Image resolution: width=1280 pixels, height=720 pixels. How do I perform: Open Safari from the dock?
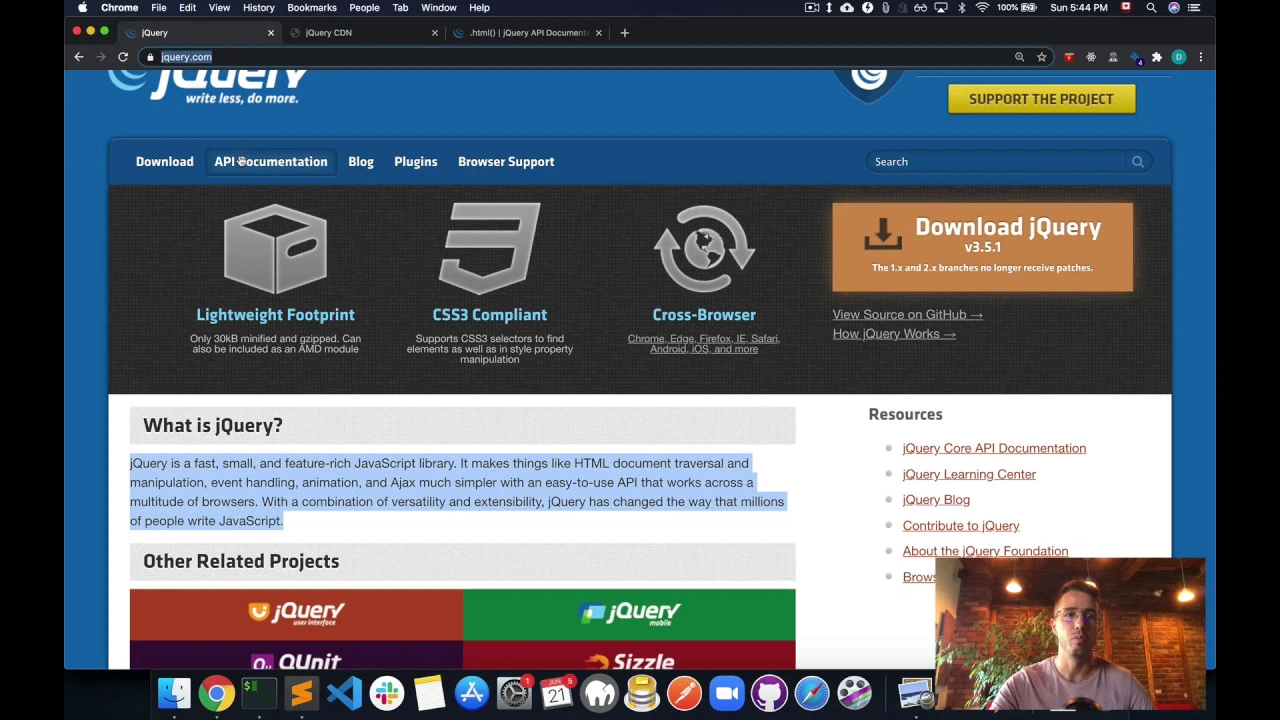(812, 694)
